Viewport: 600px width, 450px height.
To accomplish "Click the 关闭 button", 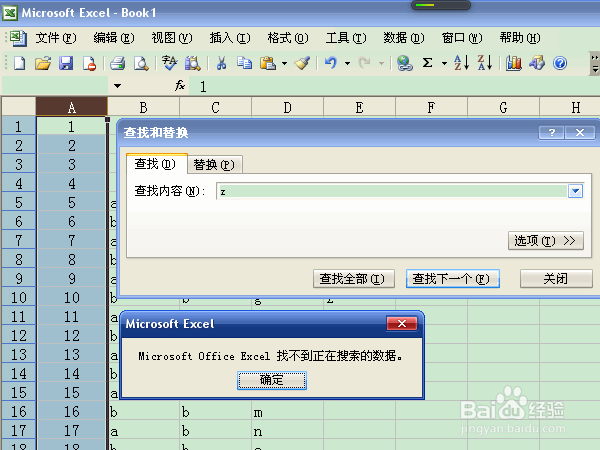I will [556, 279].
